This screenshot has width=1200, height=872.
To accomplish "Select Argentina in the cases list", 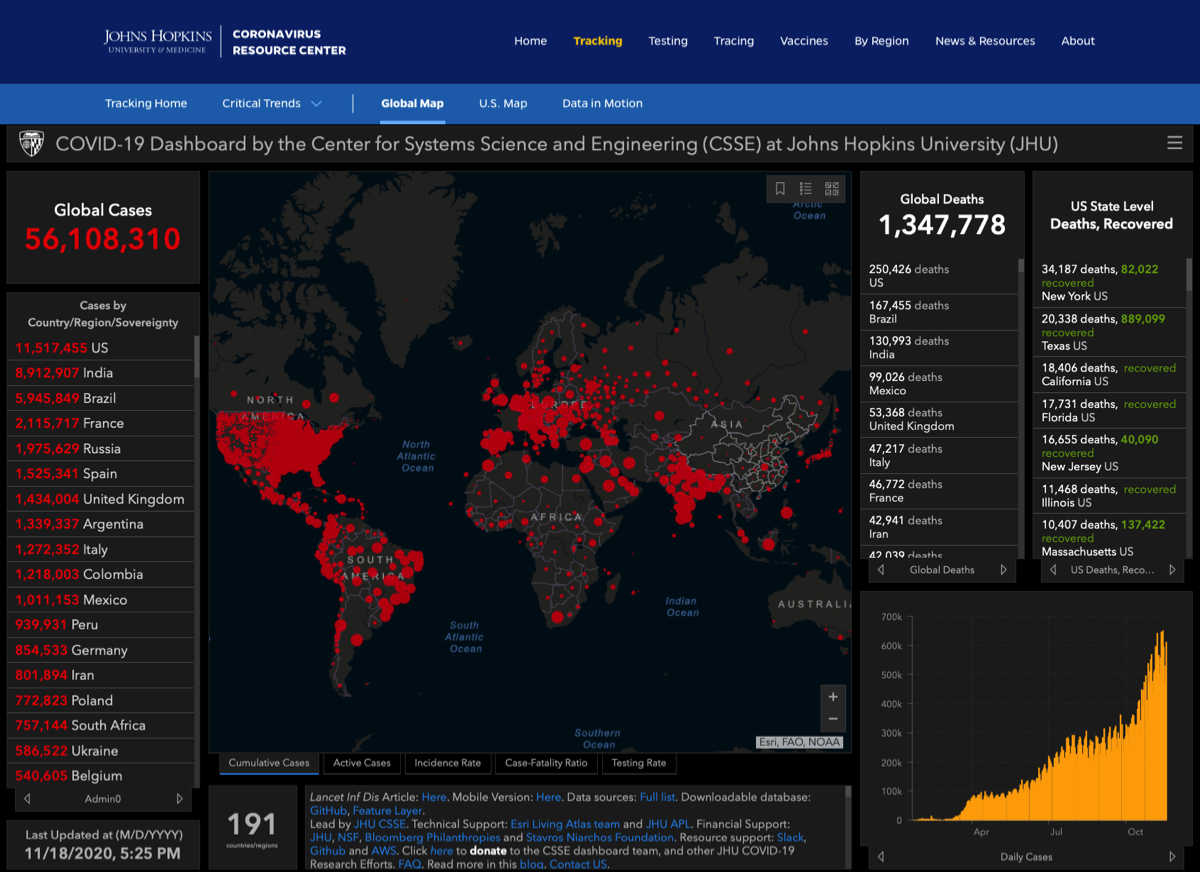I will (x=103, y=524).
